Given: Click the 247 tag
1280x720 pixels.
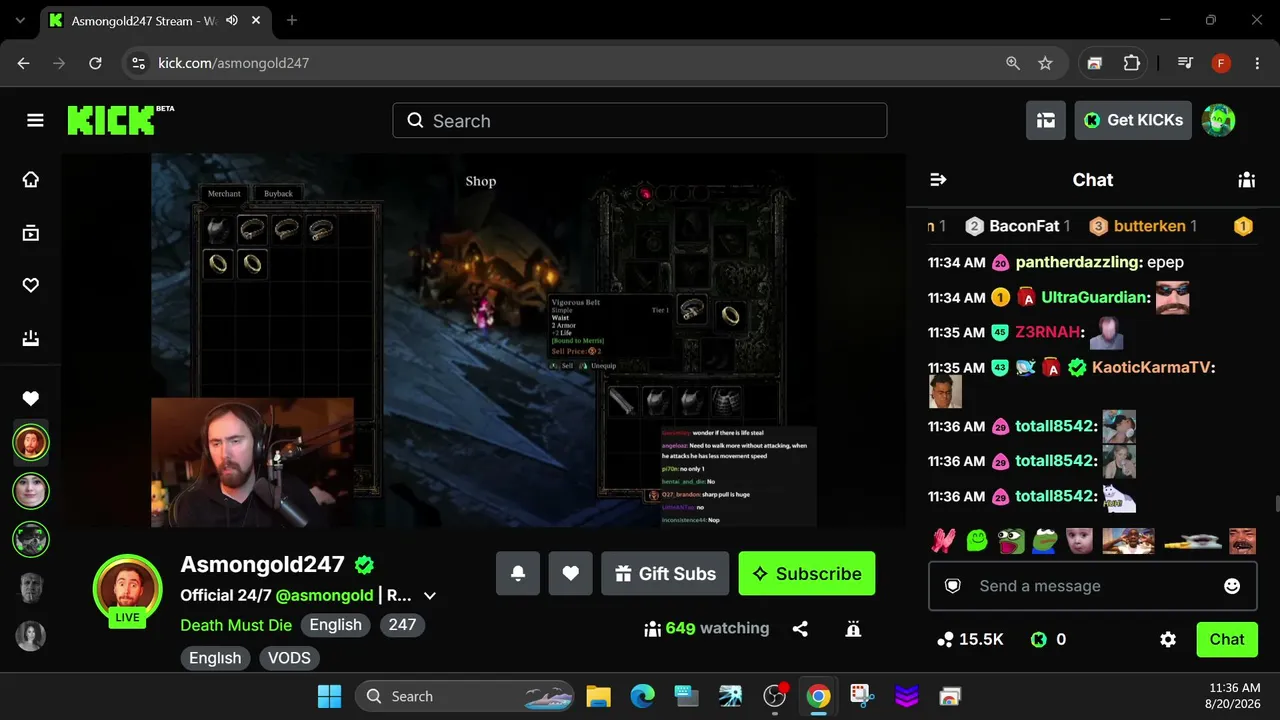Looking at the screenshot, I should click(402, 625).
